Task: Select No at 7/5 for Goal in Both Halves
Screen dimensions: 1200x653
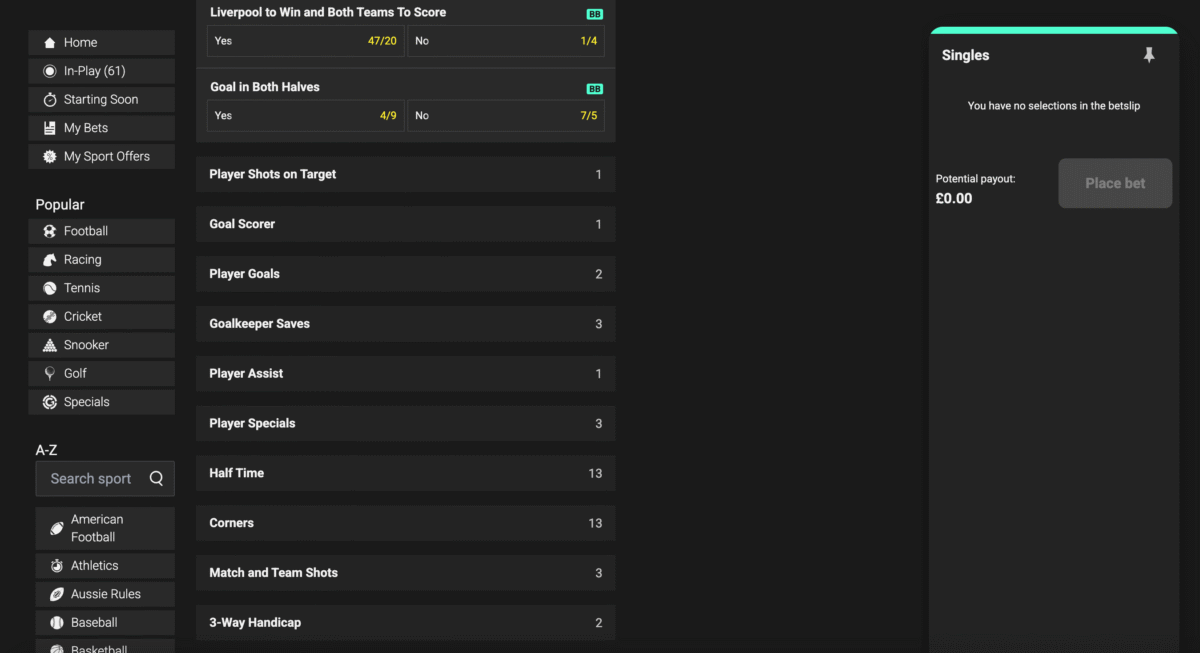Action: pyautogui.click(x=506, y=115)
